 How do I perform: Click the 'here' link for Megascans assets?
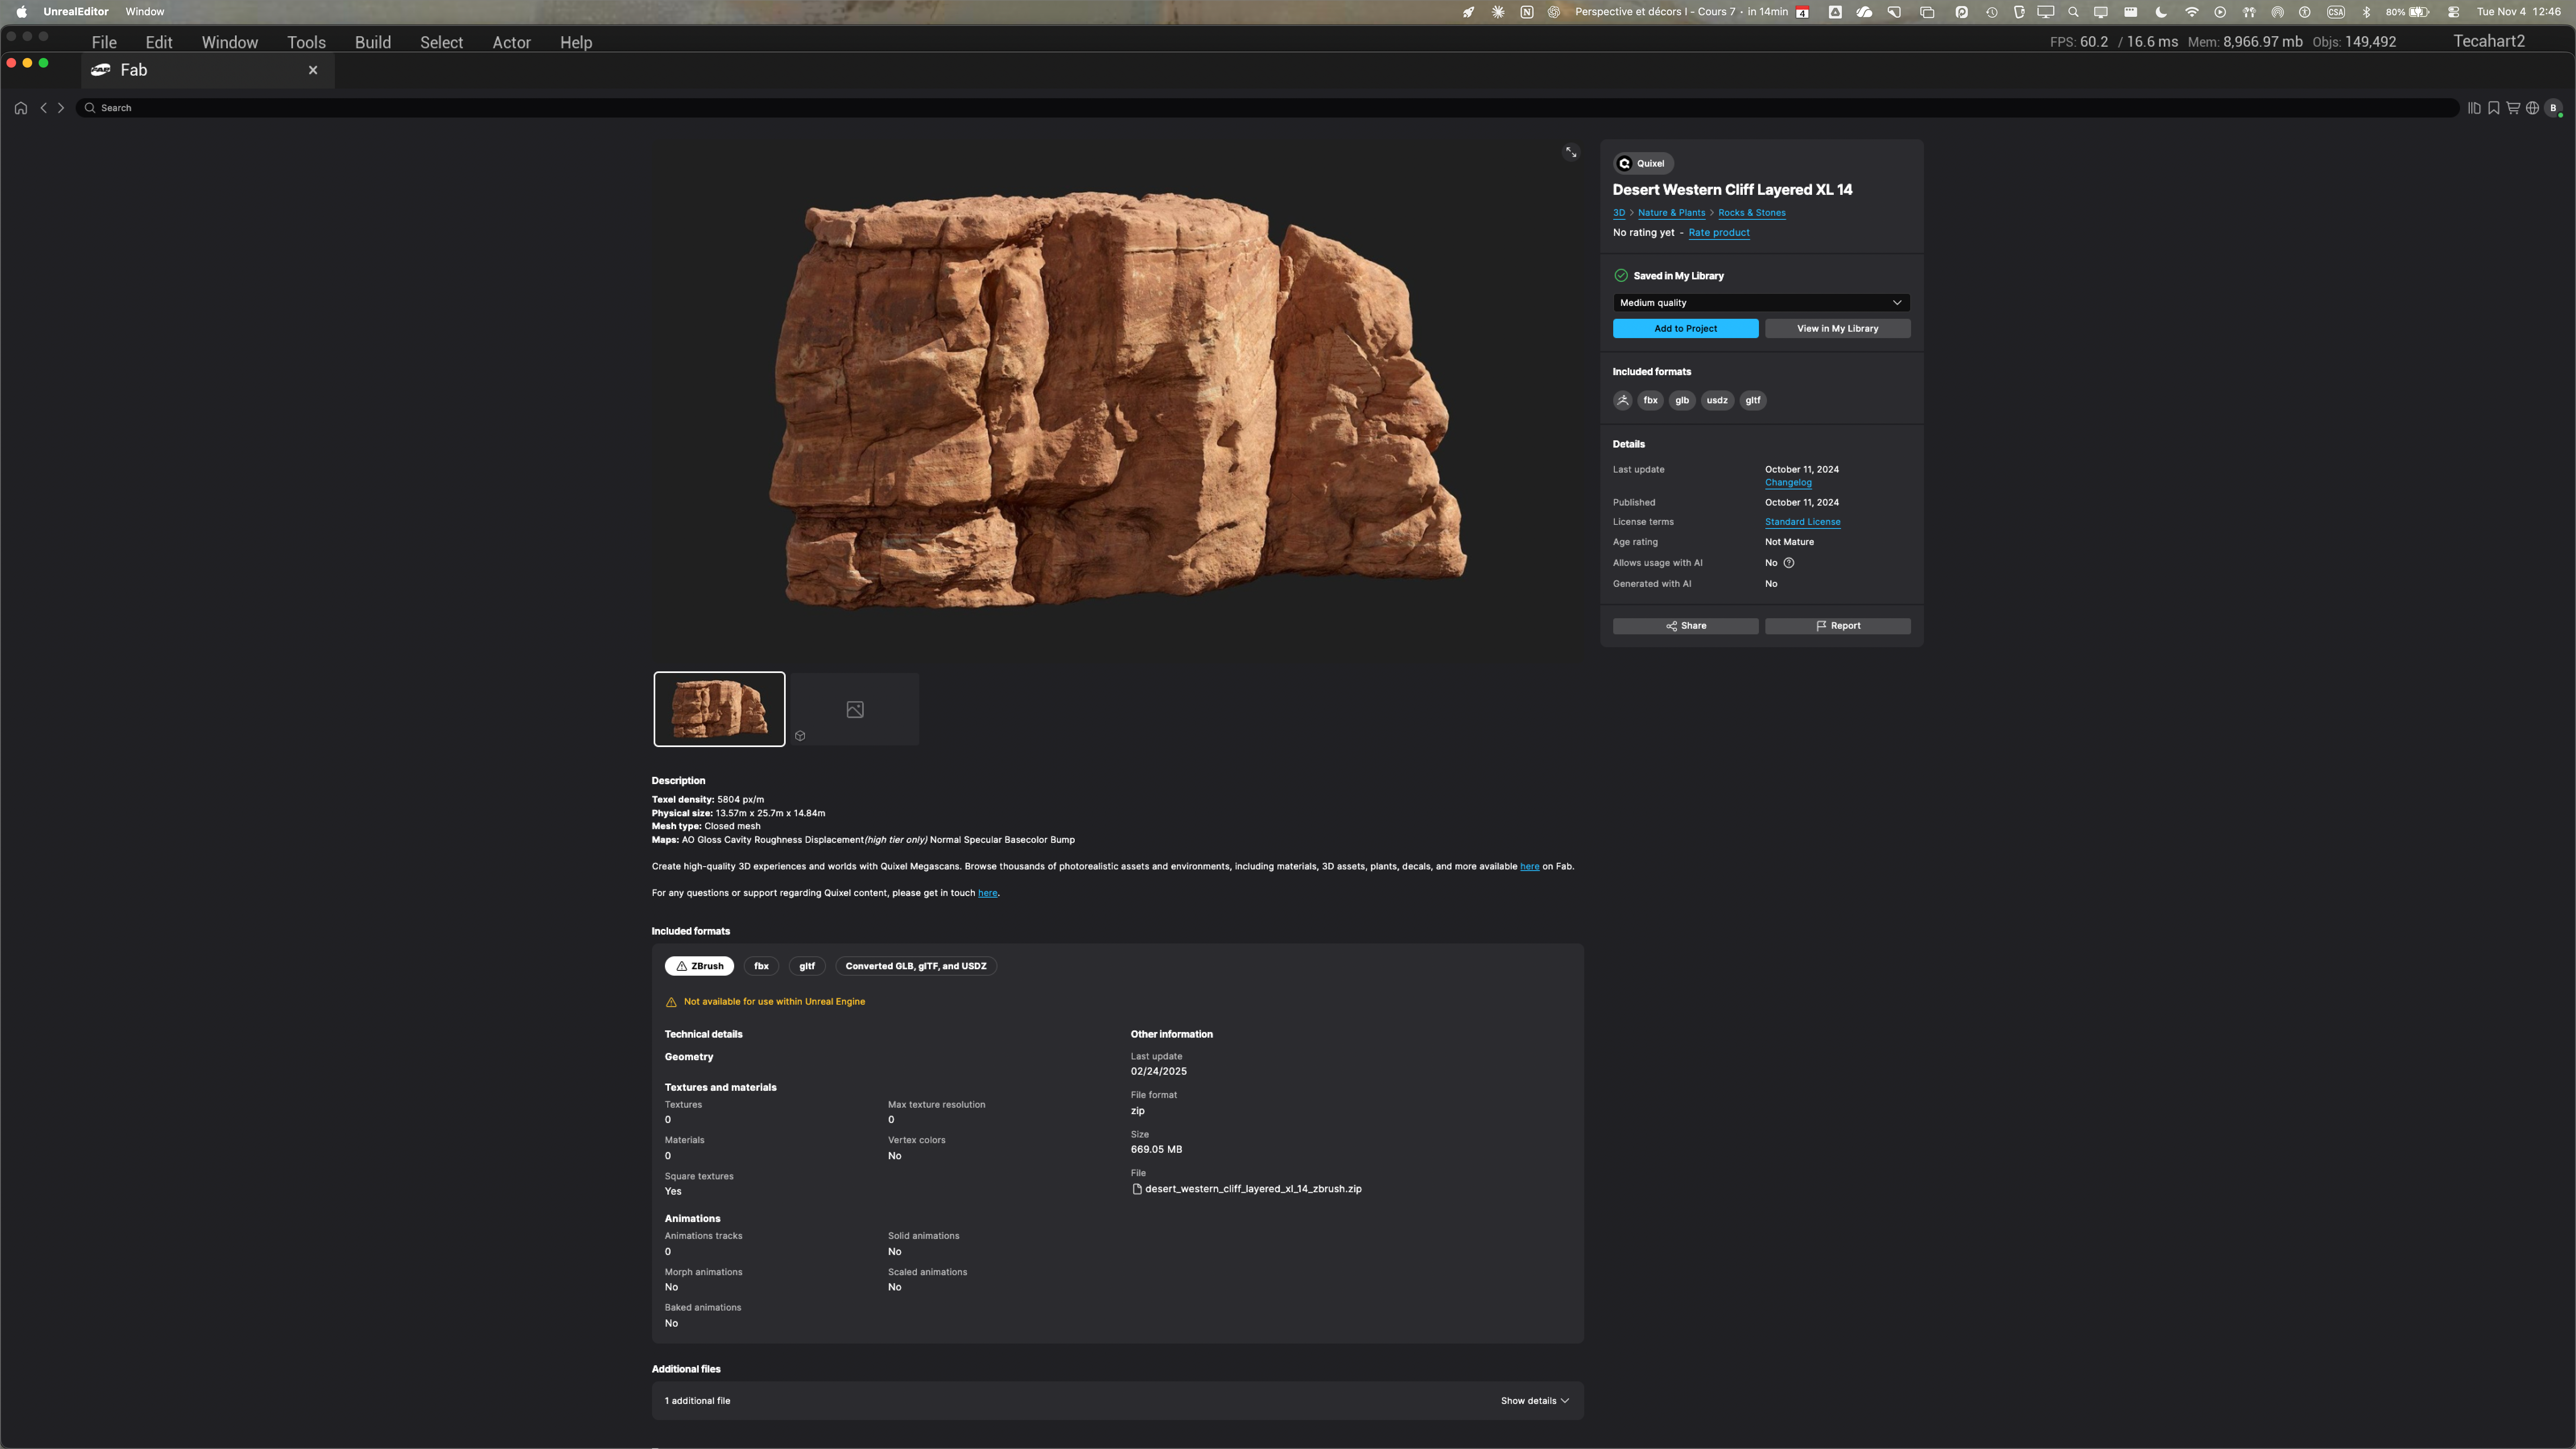pyautogui.click(x=1529, y=867)
